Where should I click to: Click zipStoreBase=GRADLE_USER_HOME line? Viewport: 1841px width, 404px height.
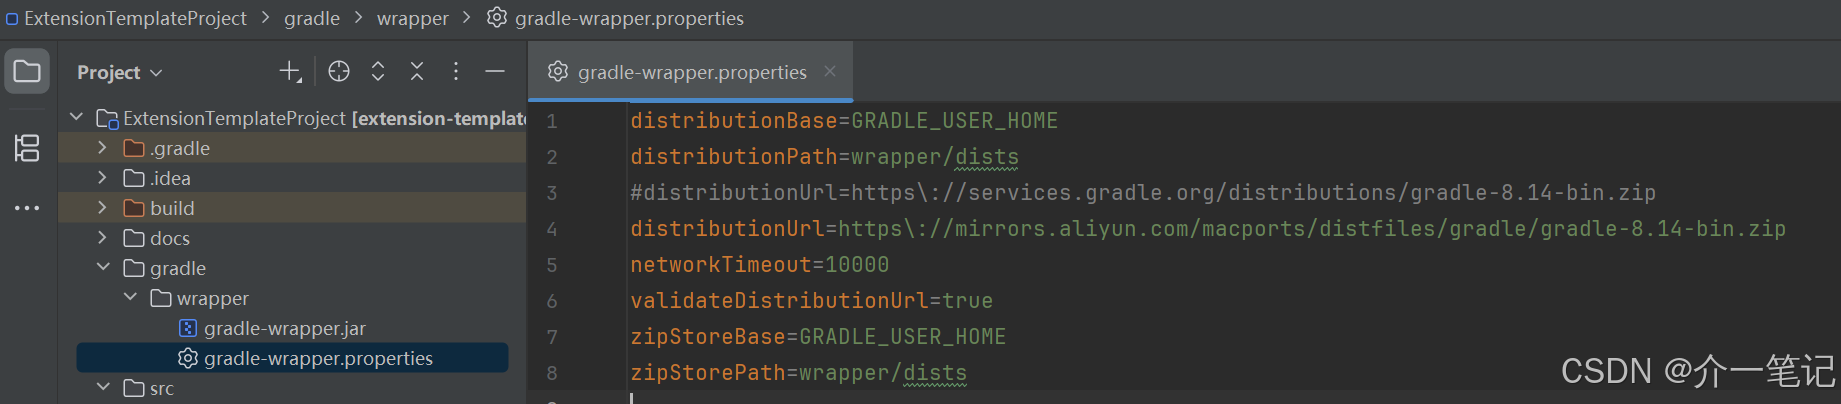[818, 337]
